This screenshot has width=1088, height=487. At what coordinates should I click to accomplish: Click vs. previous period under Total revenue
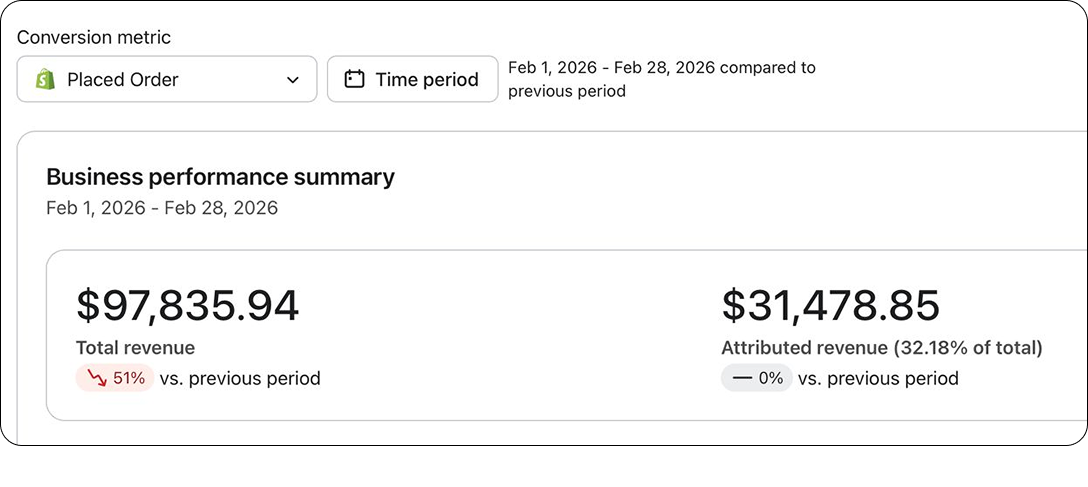click(x=240, y=379)
